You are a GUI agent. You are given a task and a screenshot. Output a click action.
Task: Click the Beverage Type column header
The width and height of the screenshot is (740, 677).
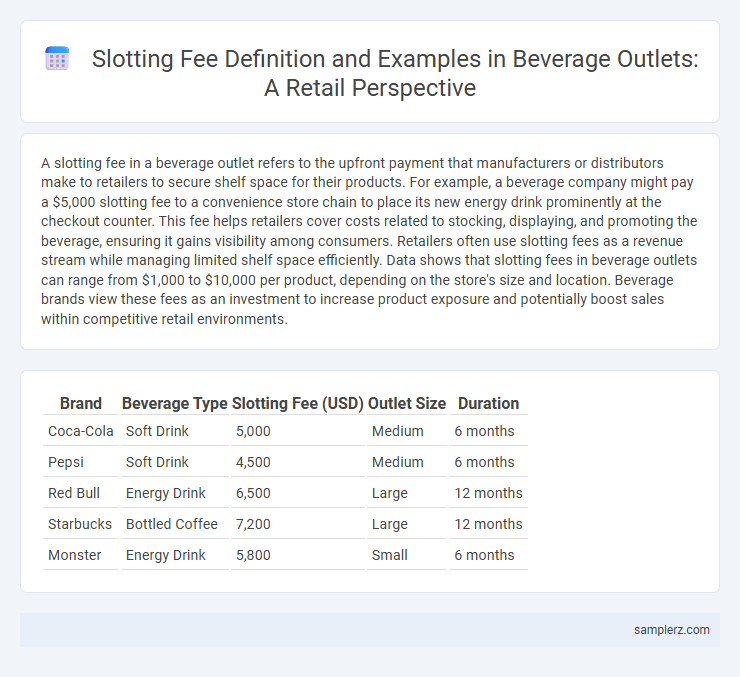tap(175, 403)
